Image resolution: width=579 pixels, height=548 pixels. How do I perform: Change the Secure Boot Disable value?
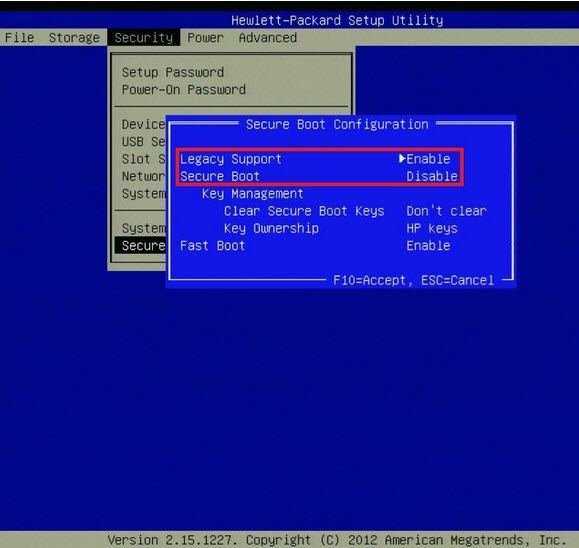coord(432,177)
